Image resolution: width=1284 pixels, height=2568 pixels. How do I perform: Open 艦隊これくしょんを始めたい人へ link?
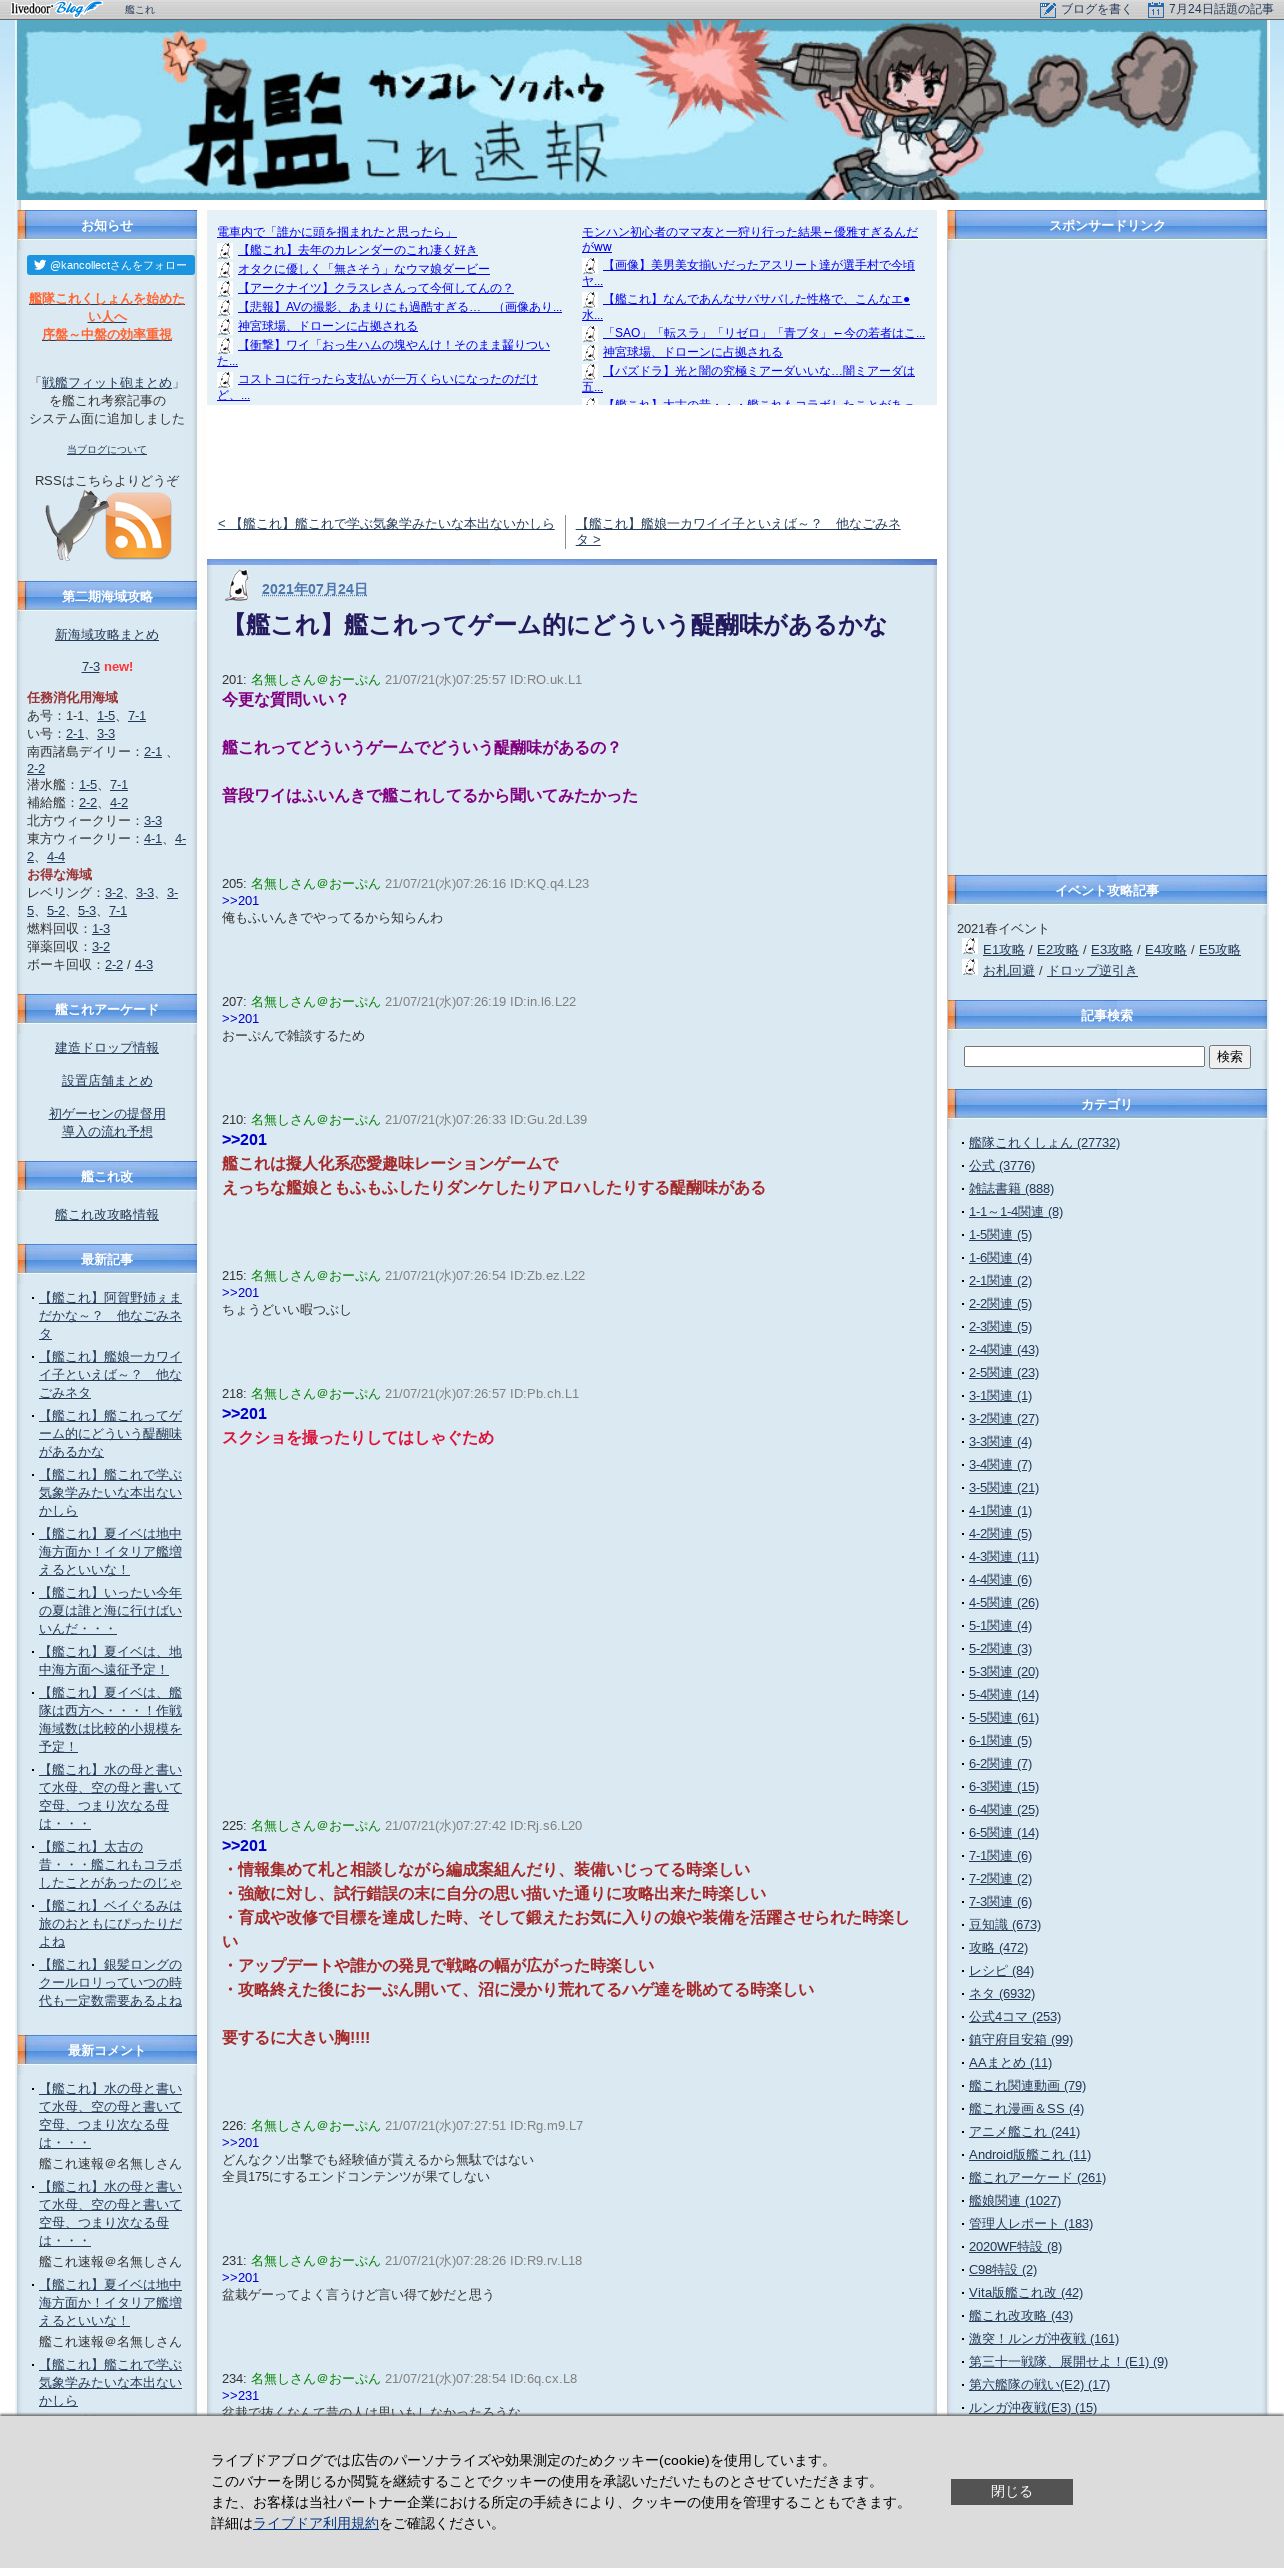pyautogui.click(x=107, y=307)
